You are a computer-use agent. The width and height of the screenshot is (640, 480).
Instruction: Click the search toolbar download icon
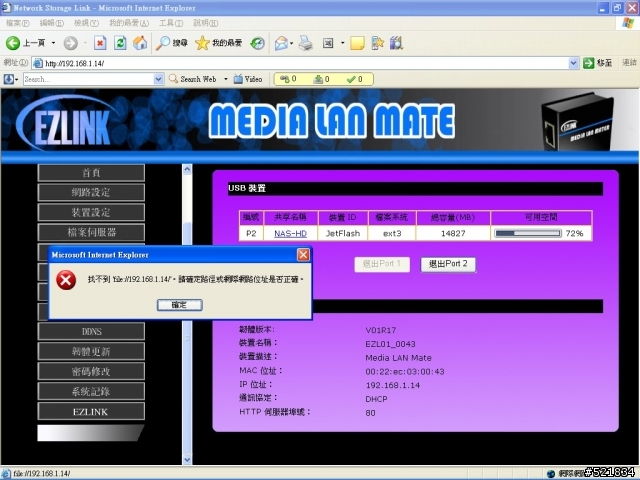9,79
